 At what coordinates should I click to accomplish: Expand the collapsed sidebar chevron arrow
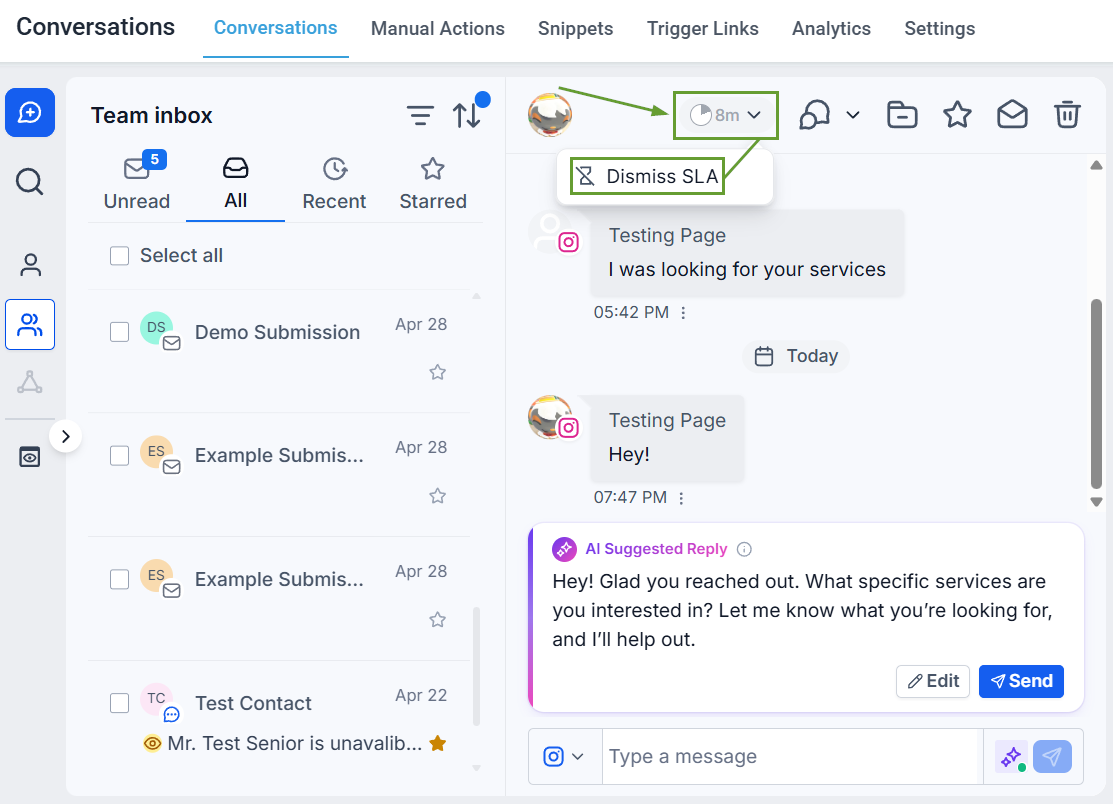pyautogui.click(x=66, y=436)
